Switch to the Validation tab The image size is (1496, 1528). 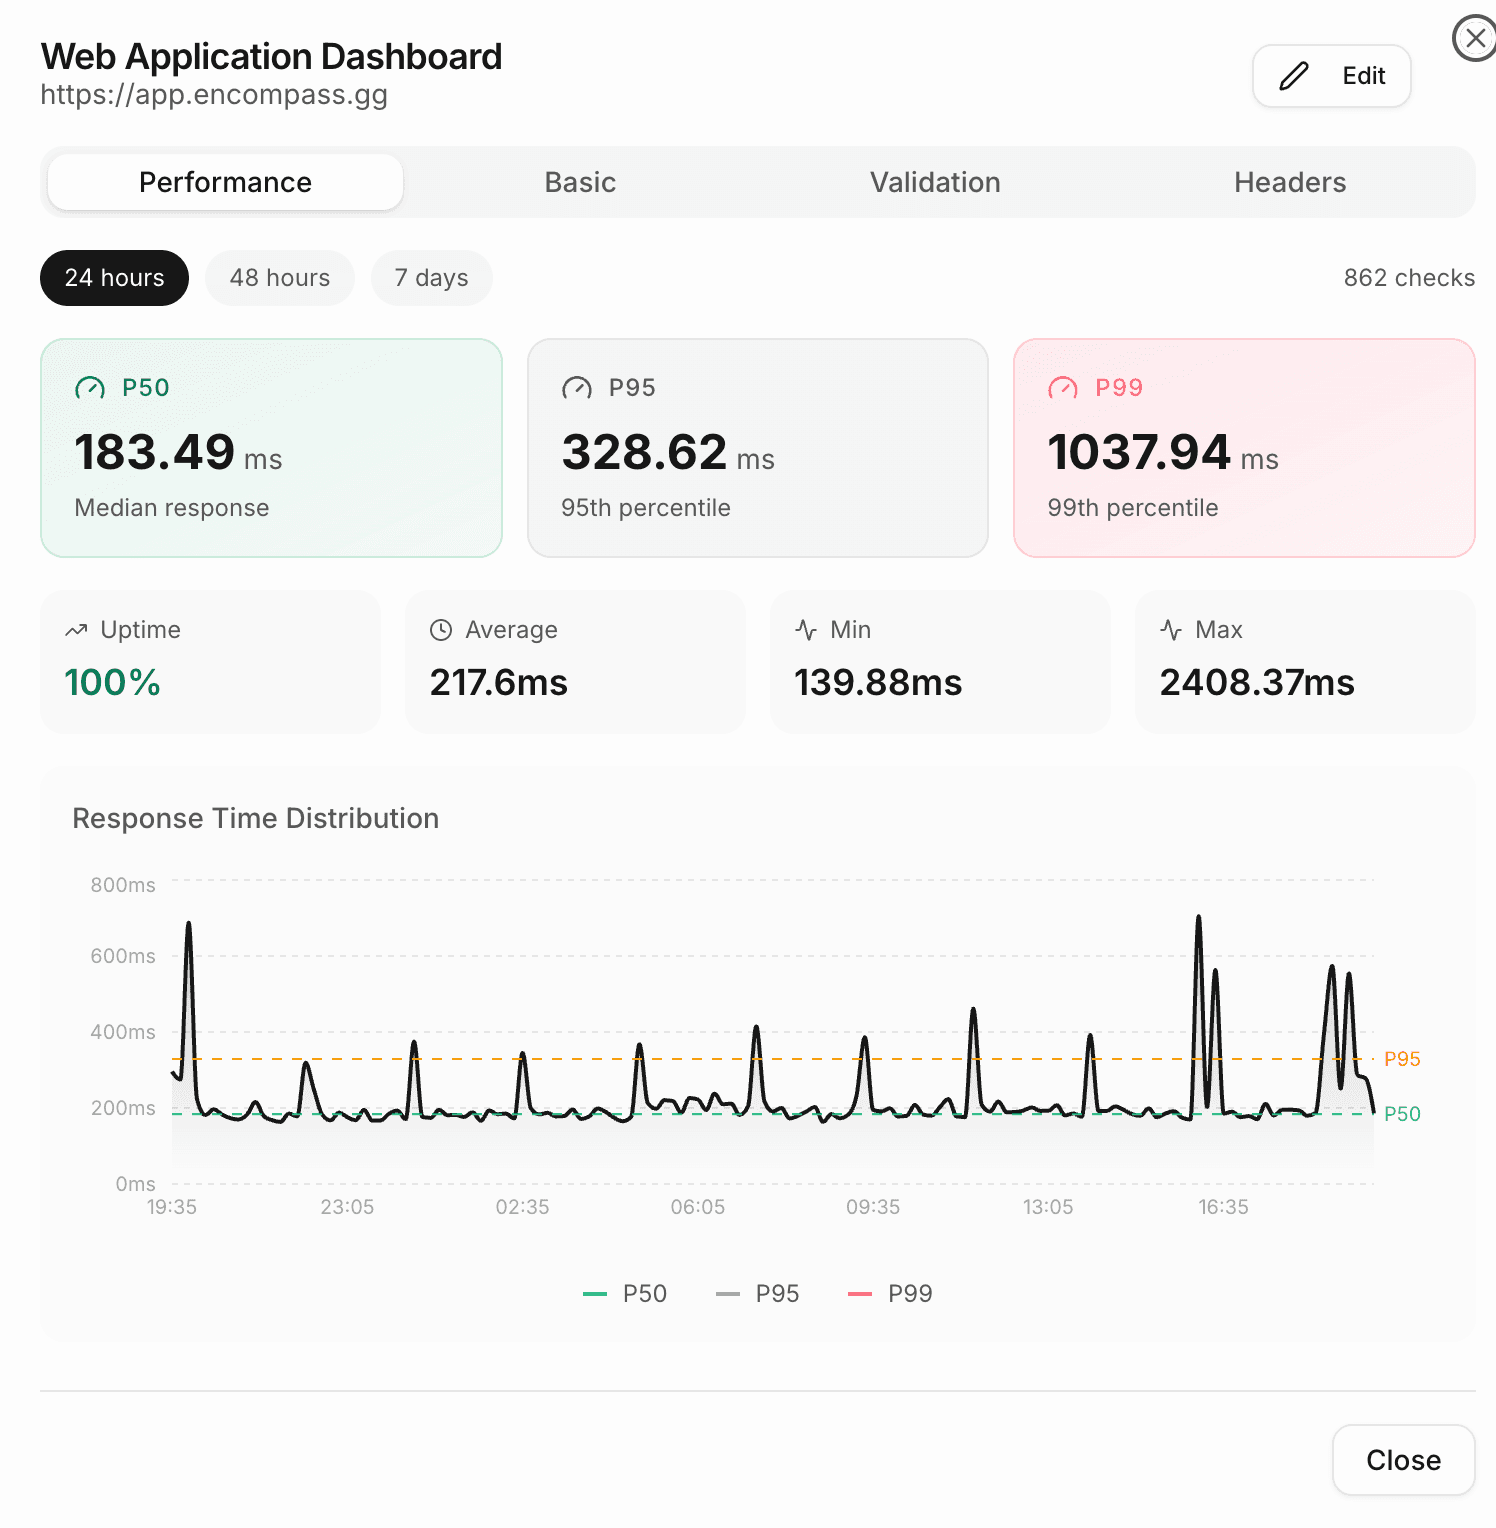coord(935,182)
